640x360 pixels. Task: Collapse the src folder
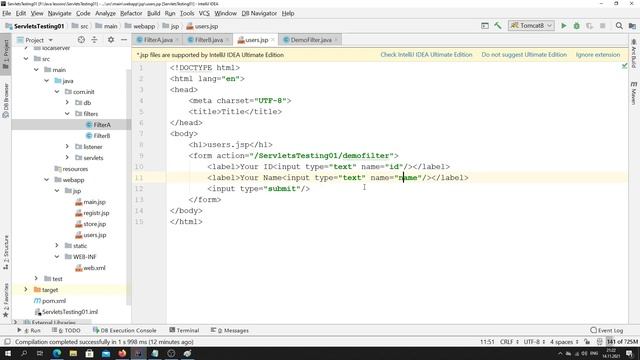[x=26, y=59]
